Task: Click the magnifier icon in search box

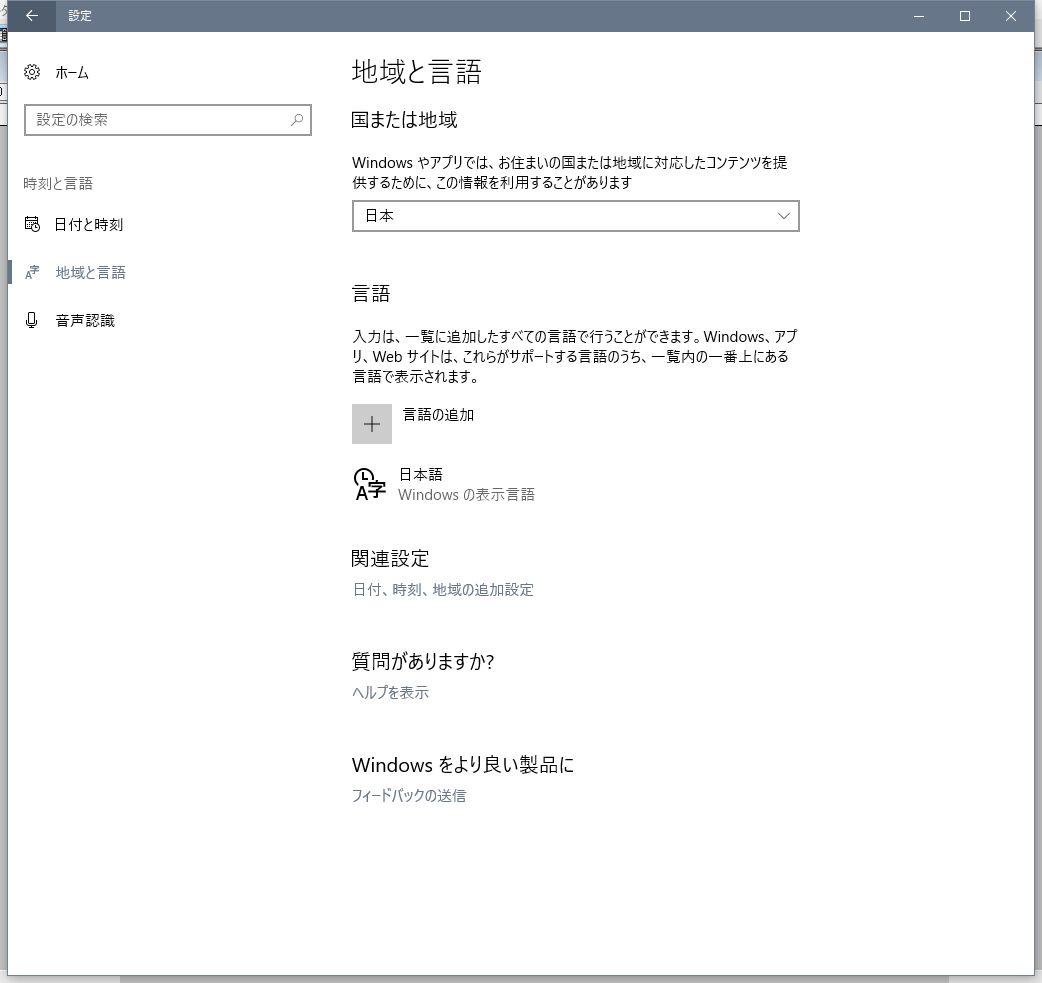Action: point(297,120)
